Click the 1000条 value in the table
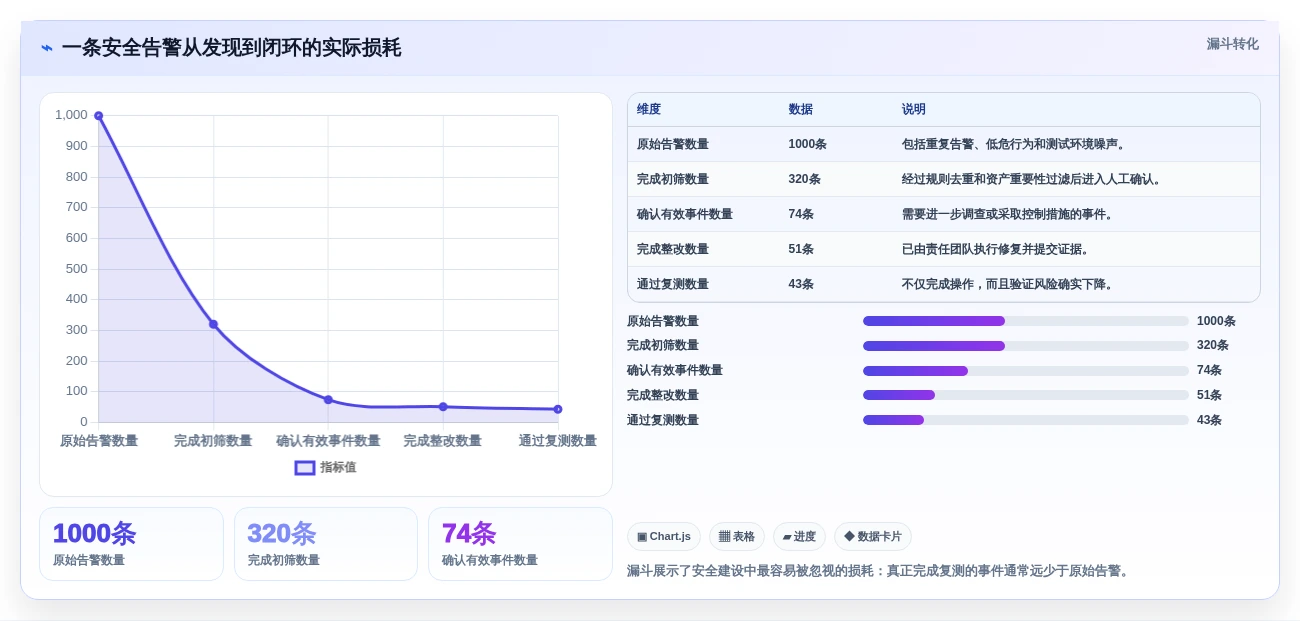The width and height of the screenshot is (1300, 621). tap(807, 144)
